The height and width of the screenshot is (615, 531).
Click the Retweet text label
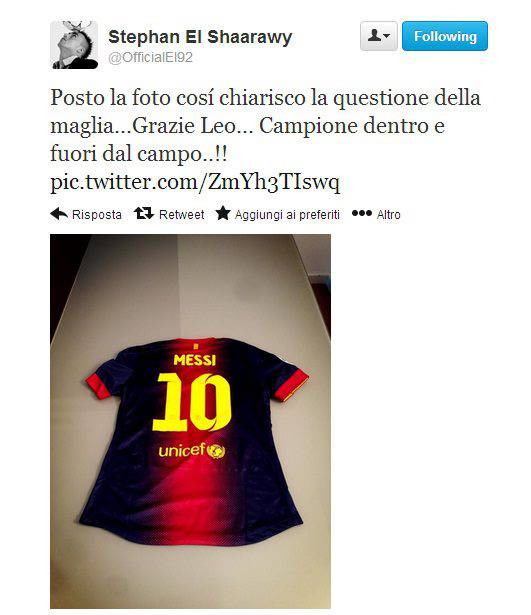tap(182, 215)
